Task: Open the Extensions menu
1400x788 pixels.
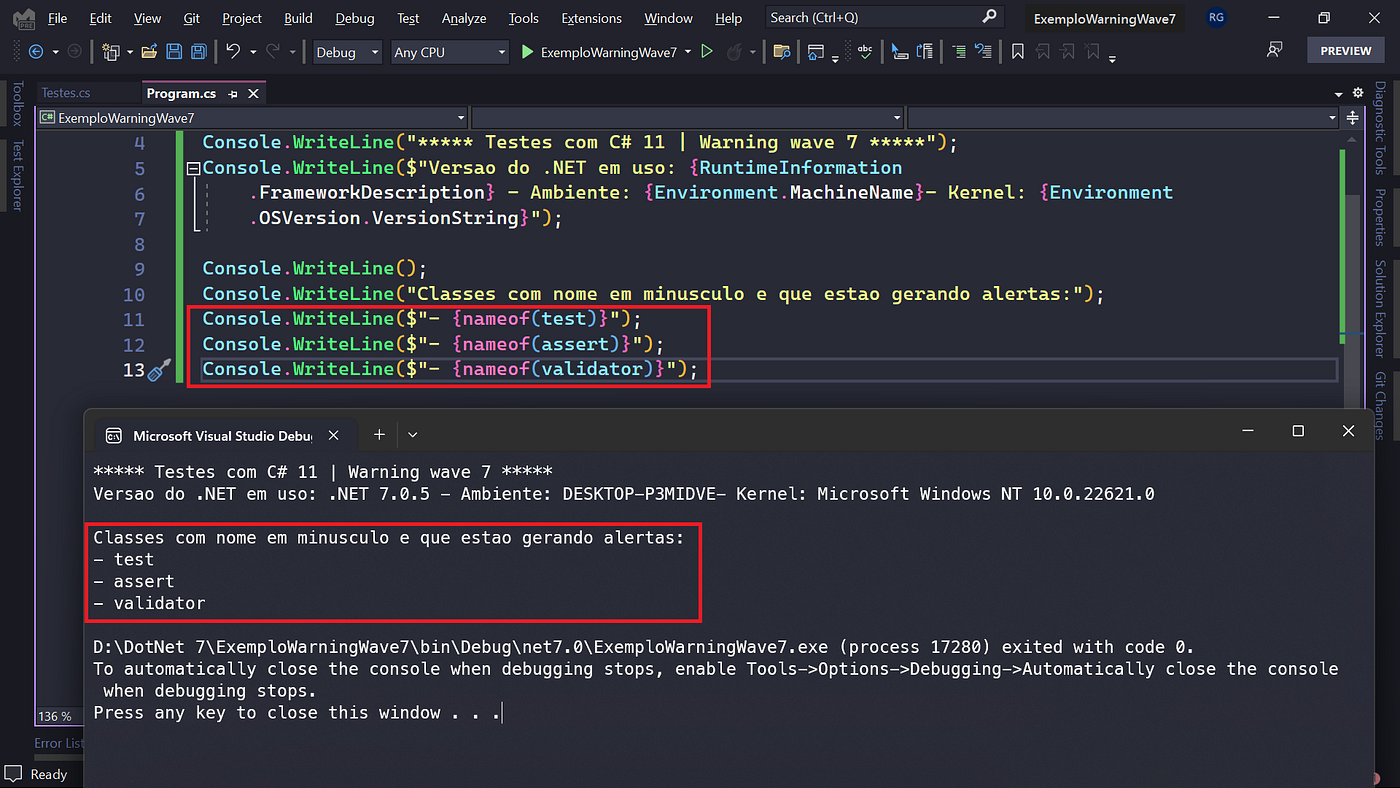Action: tap(591, 18)
